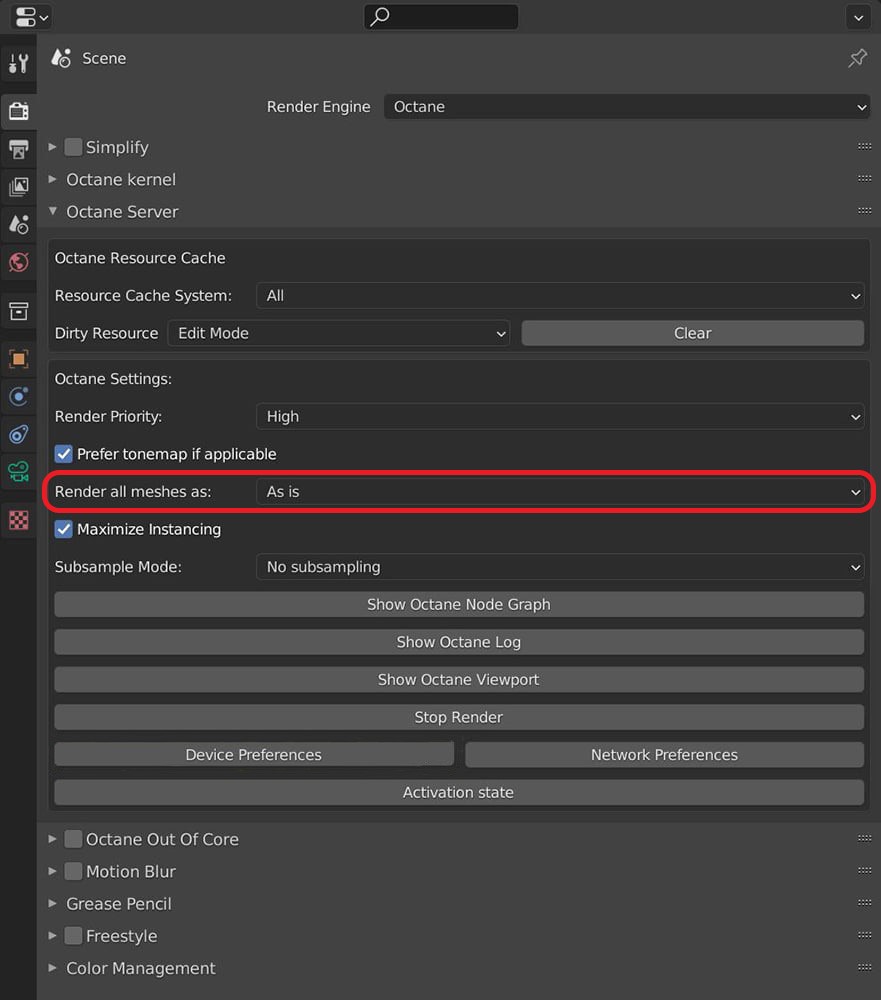Select the Output properties icon

click(18, 149)
